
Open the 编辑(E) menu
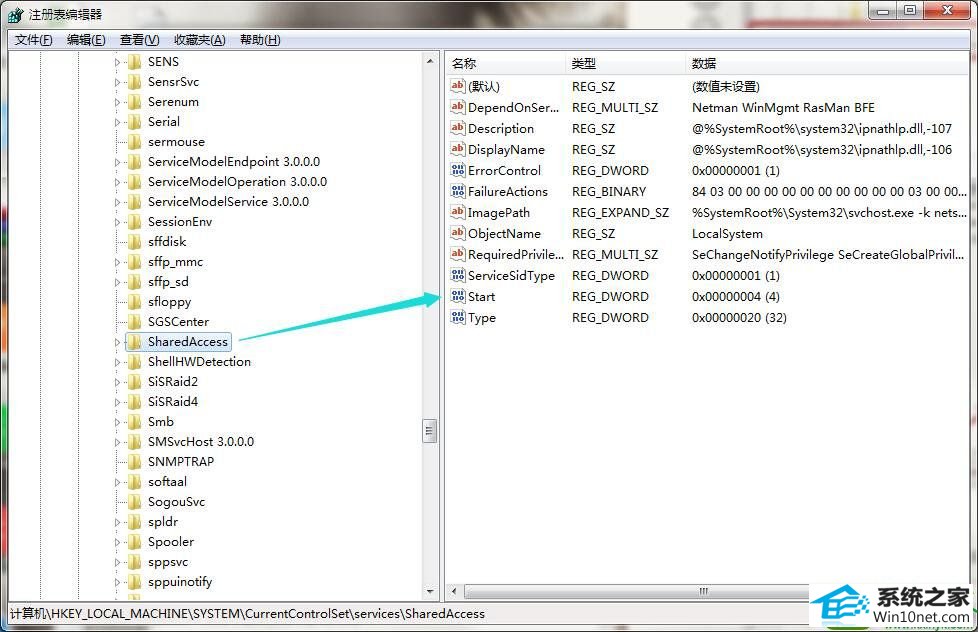(x=86, y=40)
